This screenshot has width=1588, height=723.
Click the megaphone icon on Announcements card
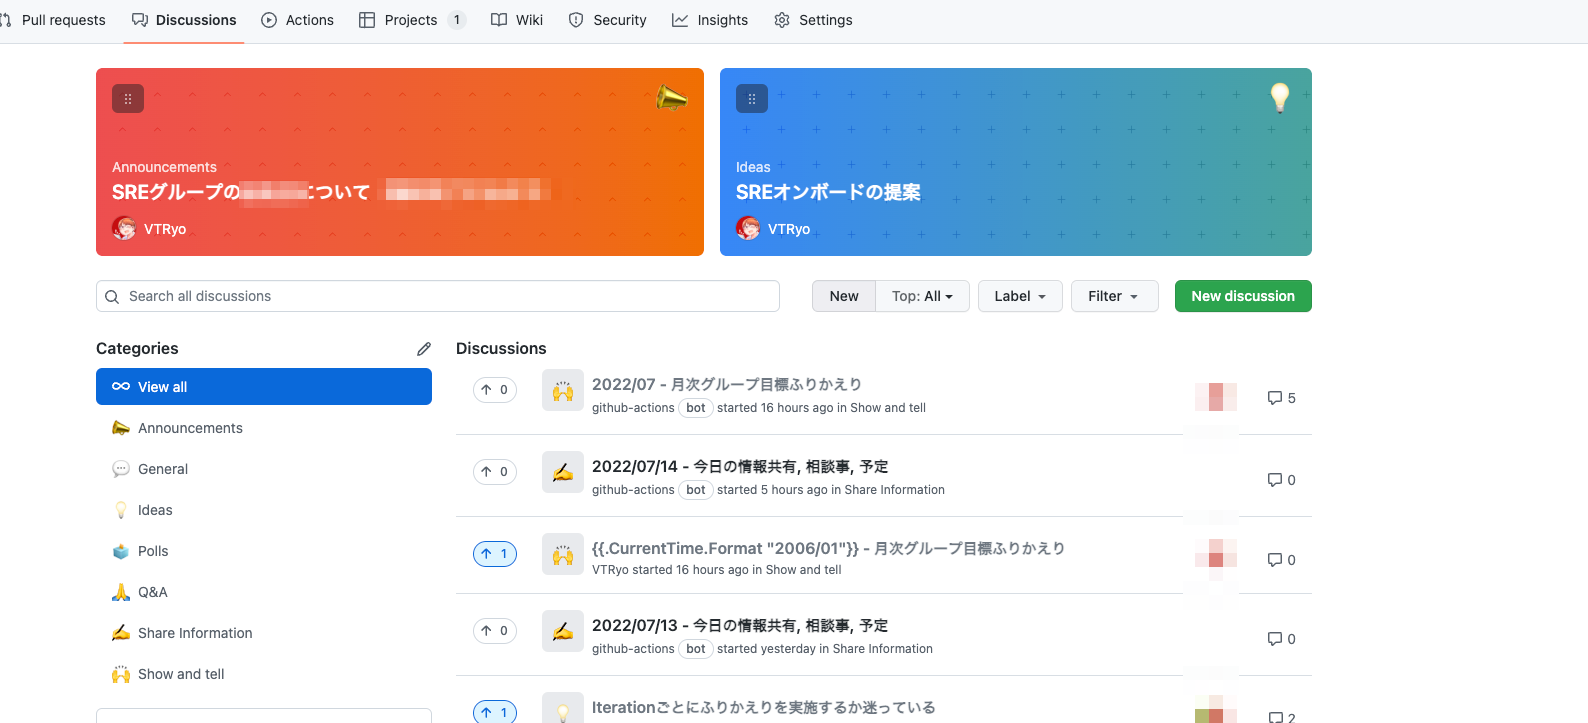point(671,98)
